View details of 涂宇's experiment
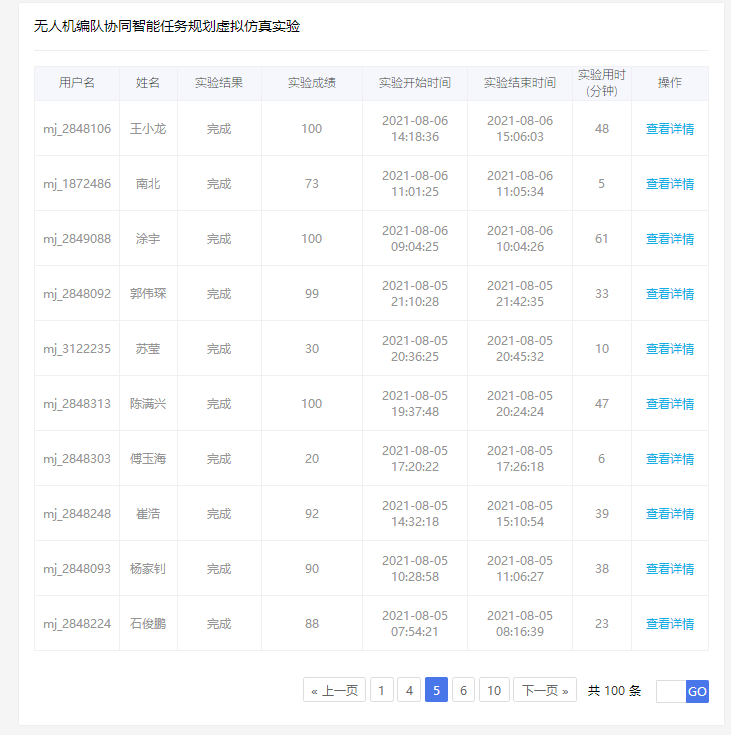The width and height of the screenshot is (731, 735). [x=669, y=239]
